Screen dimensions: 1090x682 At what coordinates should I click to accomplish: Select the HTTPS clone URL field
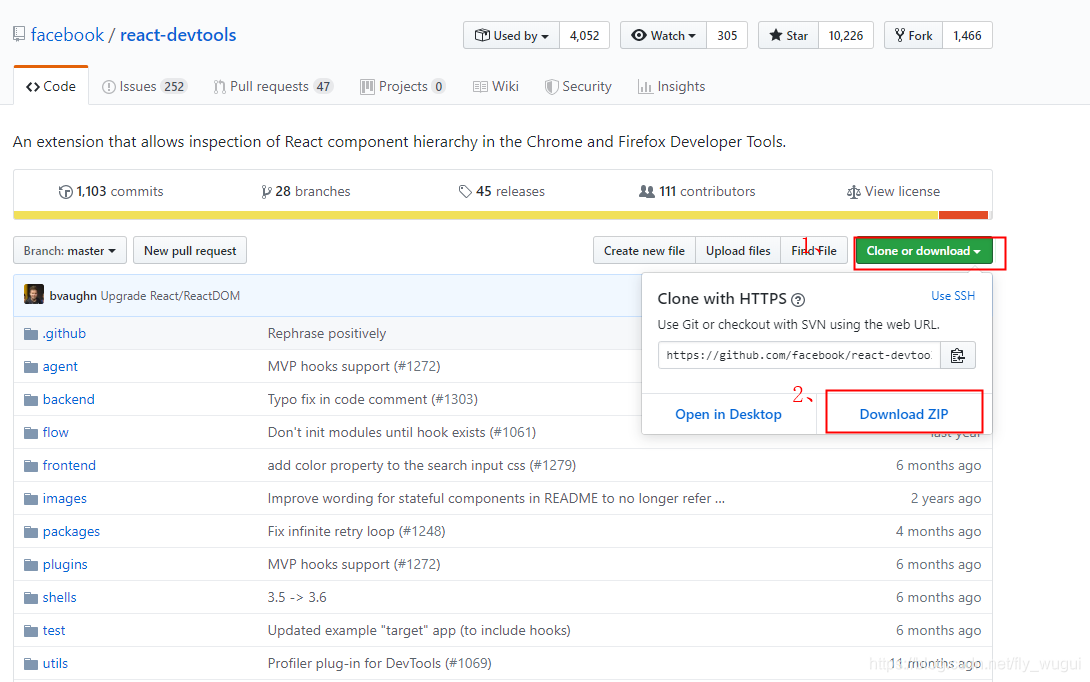click(x=799, y=355)
